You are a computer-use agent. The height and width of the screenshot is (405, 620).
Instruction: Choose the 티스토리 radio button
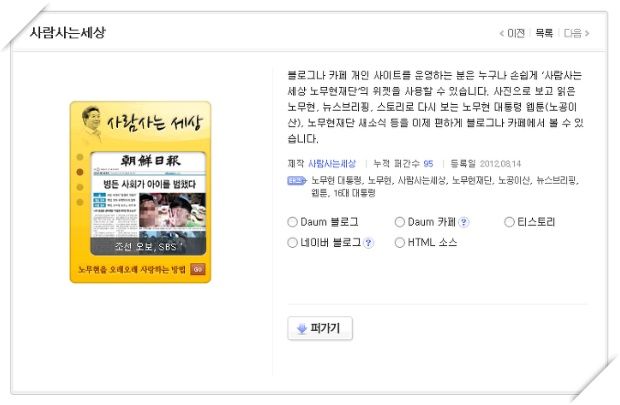click(509, 222)
